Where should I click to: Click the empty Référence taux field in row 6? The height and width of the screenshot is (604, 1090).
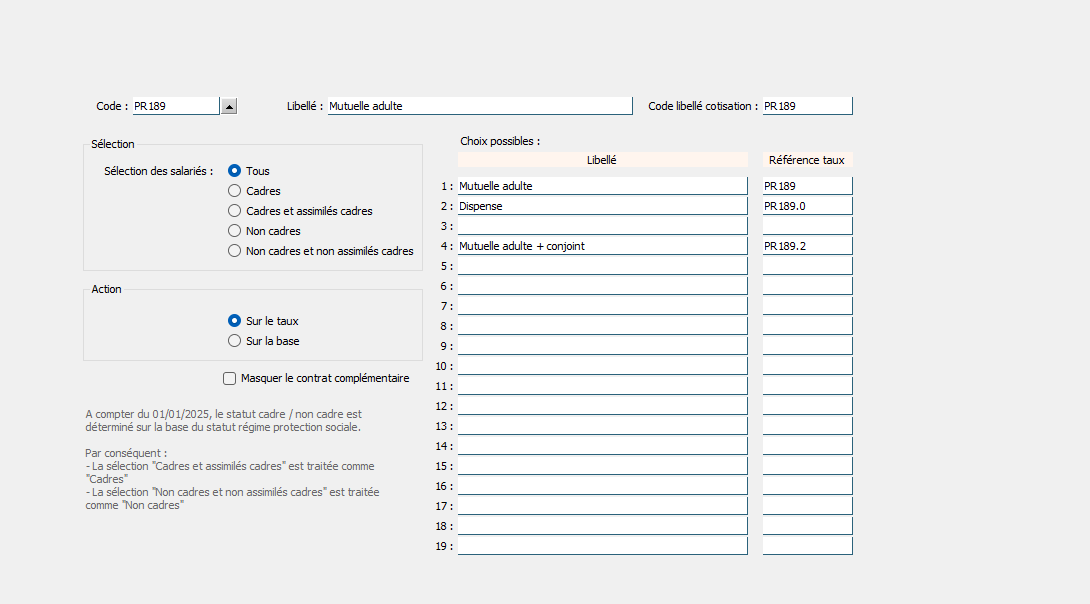pyautogui.click(x=807, y=286)
